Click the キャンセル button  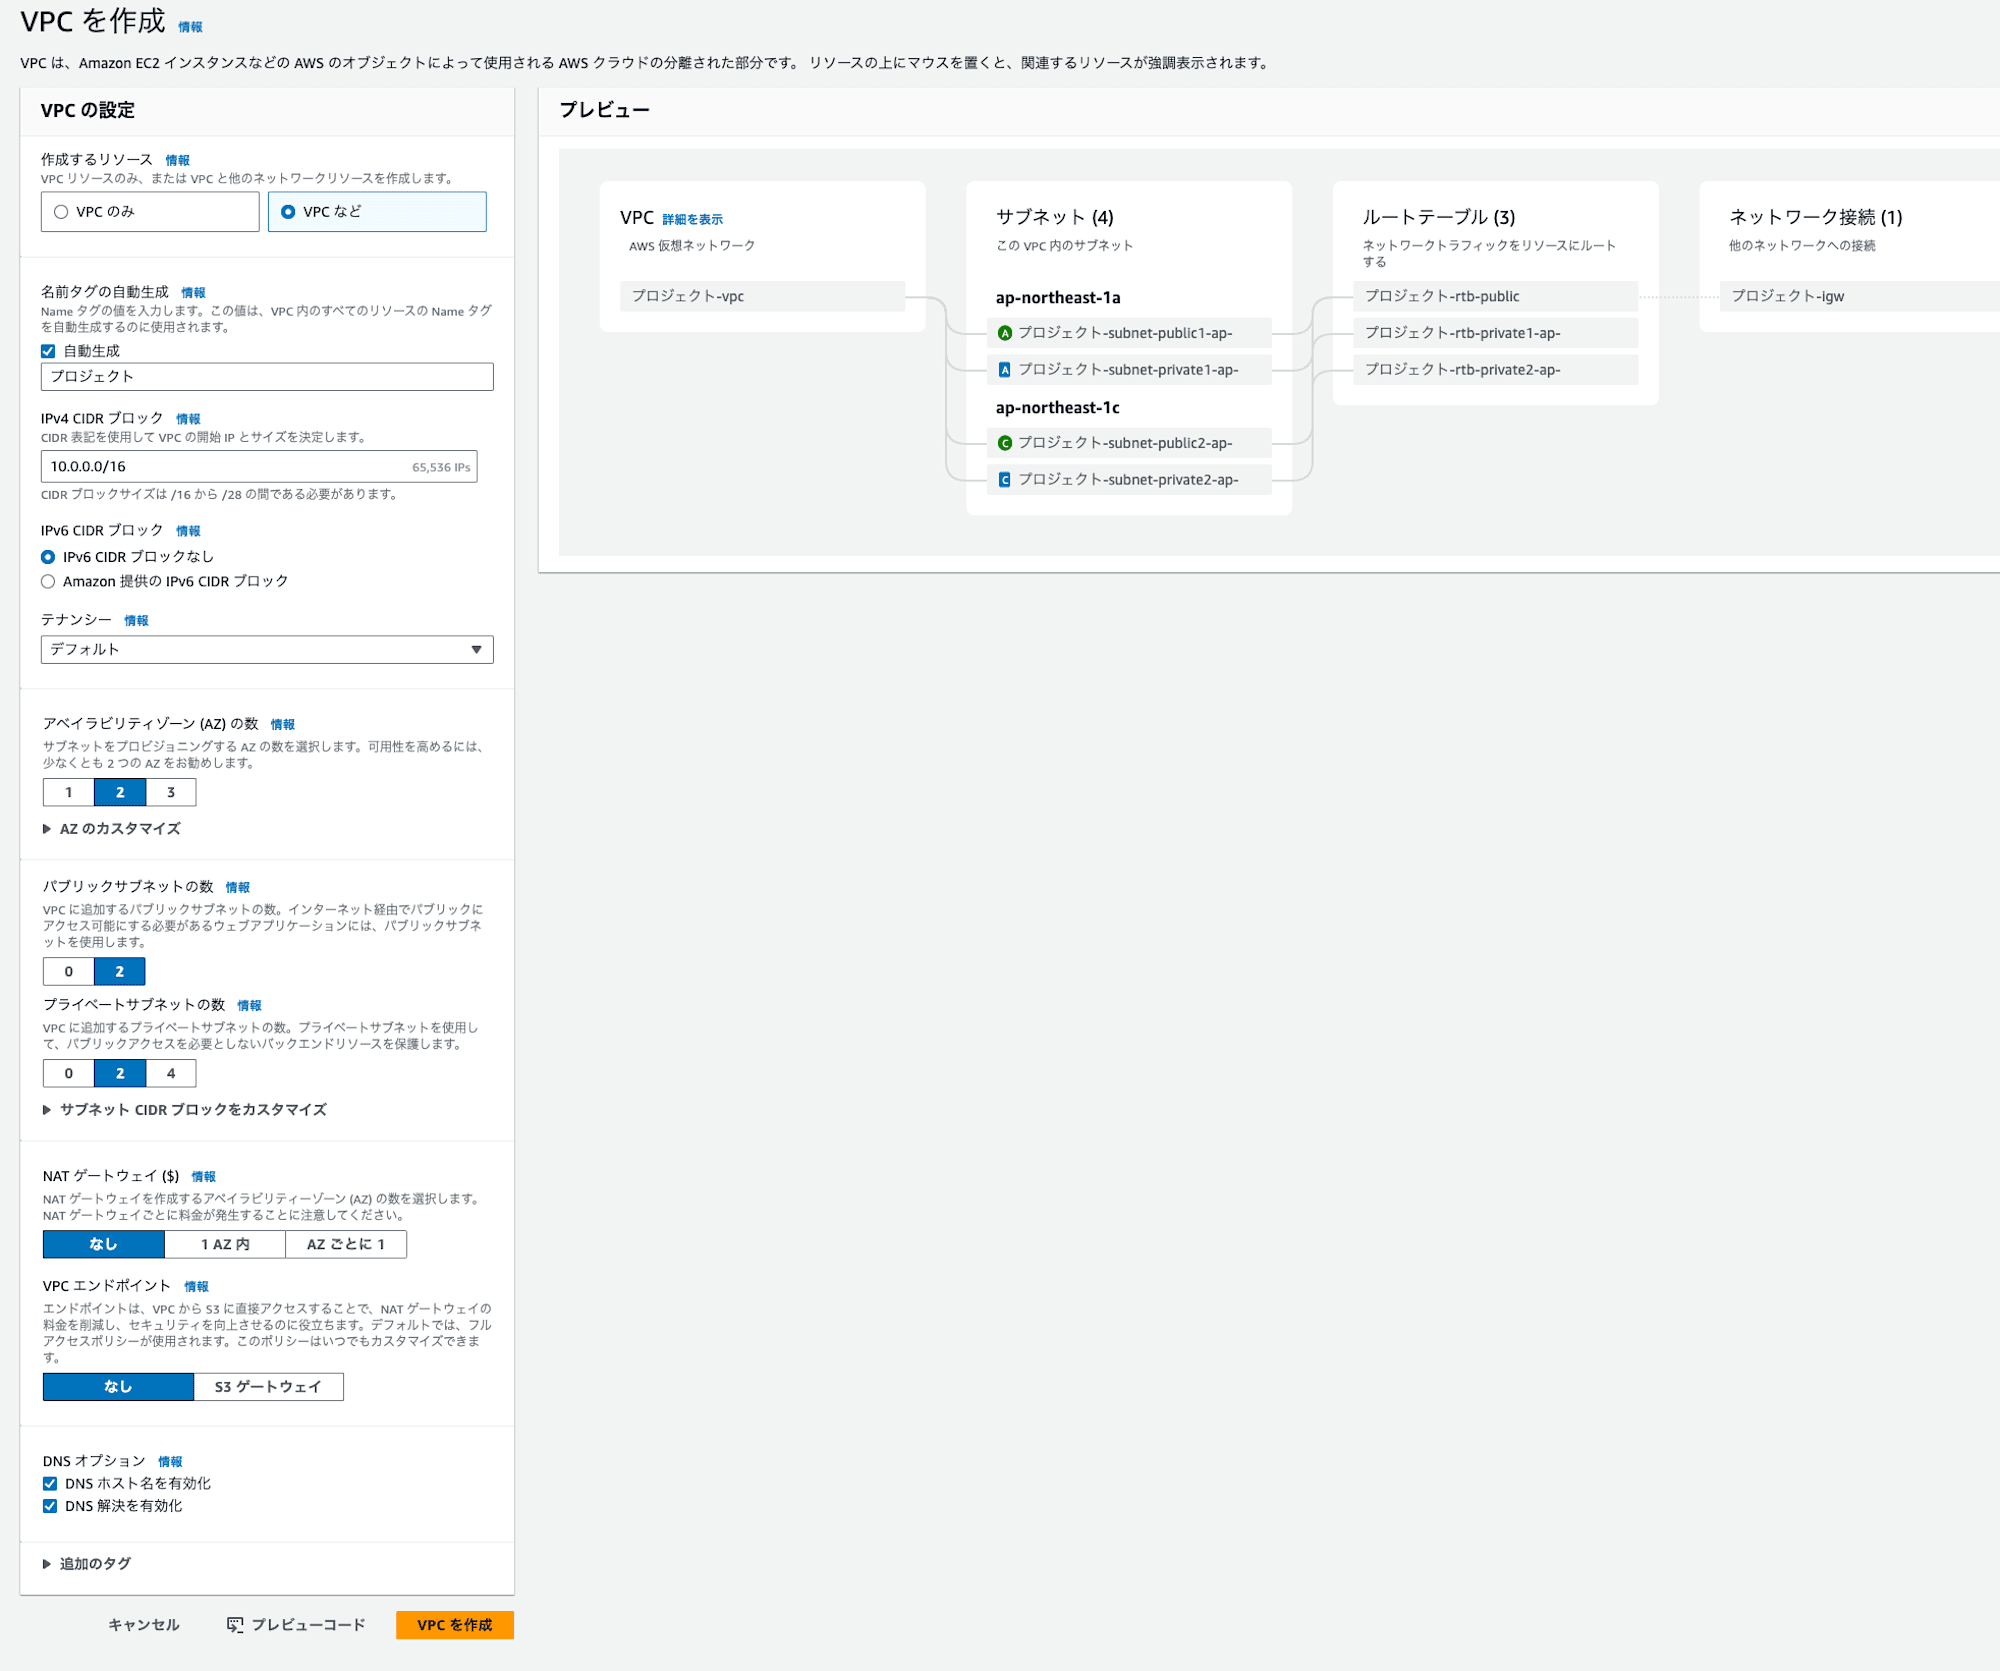pyautogui.click(x=144, y=1625)
